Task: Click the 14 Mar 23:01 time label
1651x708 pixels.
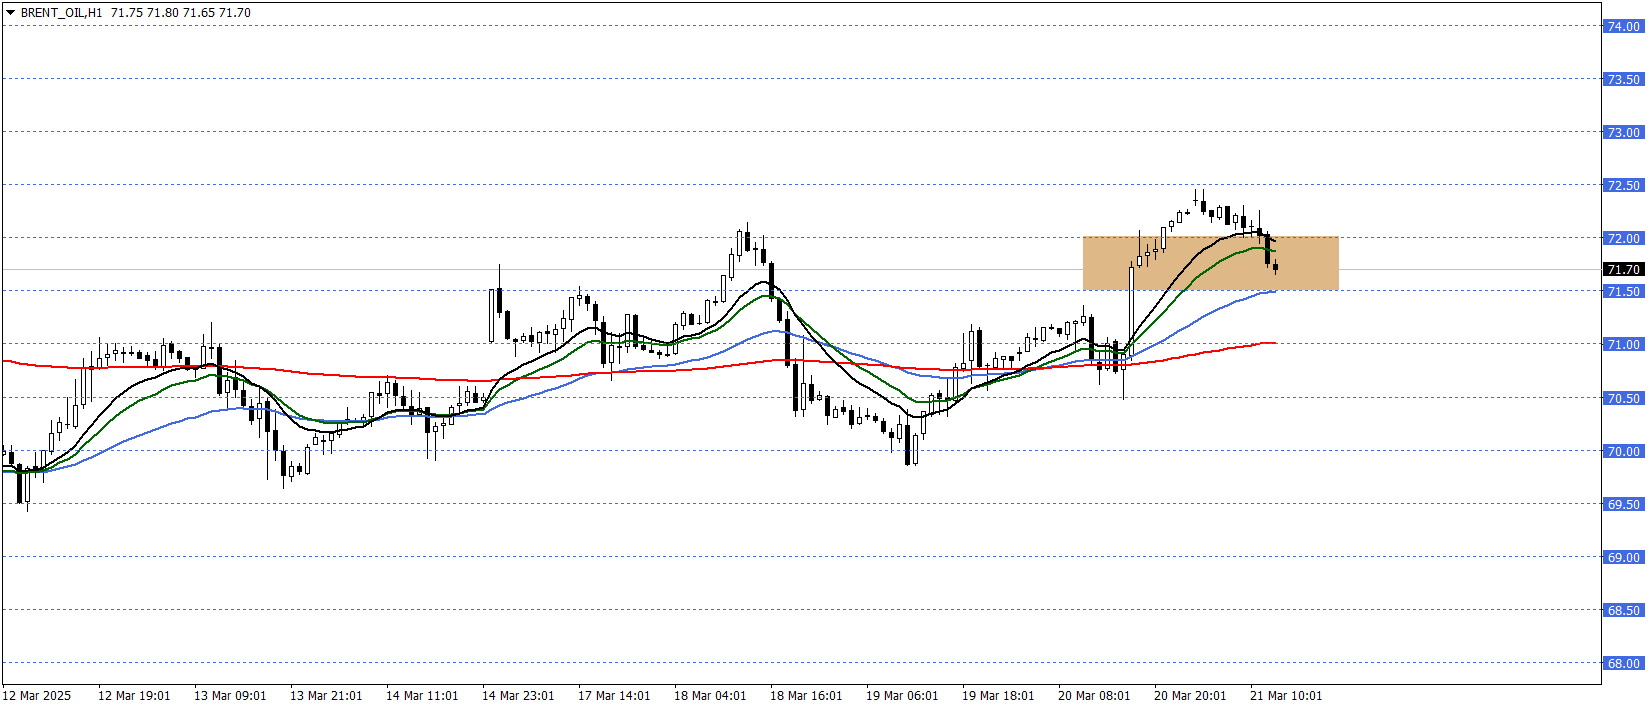Action: [x=518, y=696]
